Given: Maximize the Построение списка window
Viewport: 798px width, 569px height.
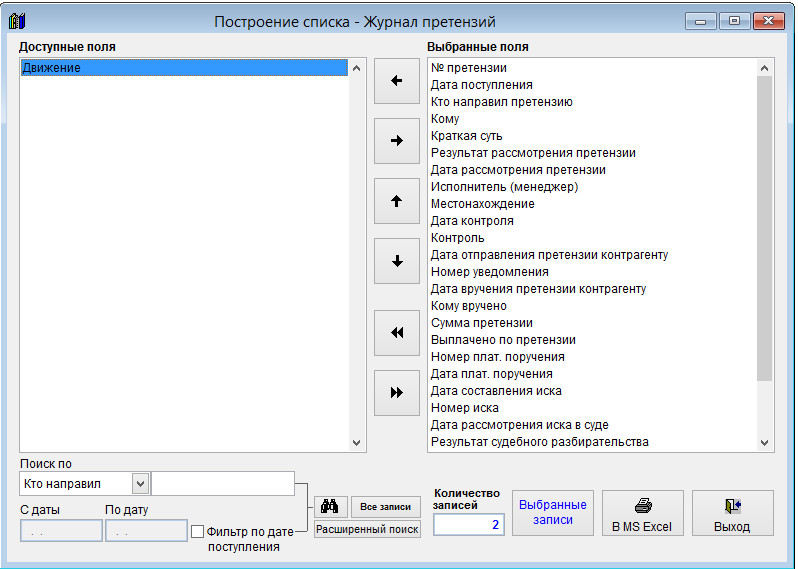Looking at the screenshot, I should pos(734,21).
